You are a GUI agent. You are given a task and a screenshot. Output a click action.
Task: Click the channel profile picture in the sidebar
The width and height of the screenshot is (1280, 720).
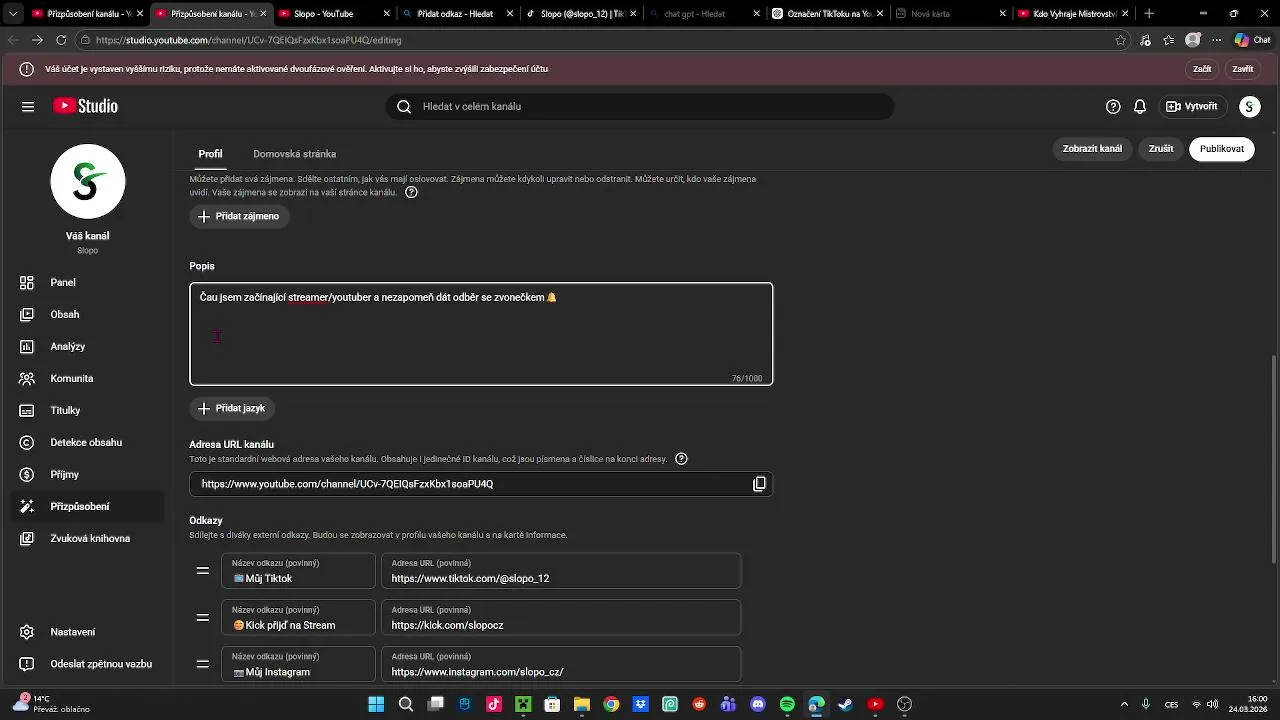point(88,181)
